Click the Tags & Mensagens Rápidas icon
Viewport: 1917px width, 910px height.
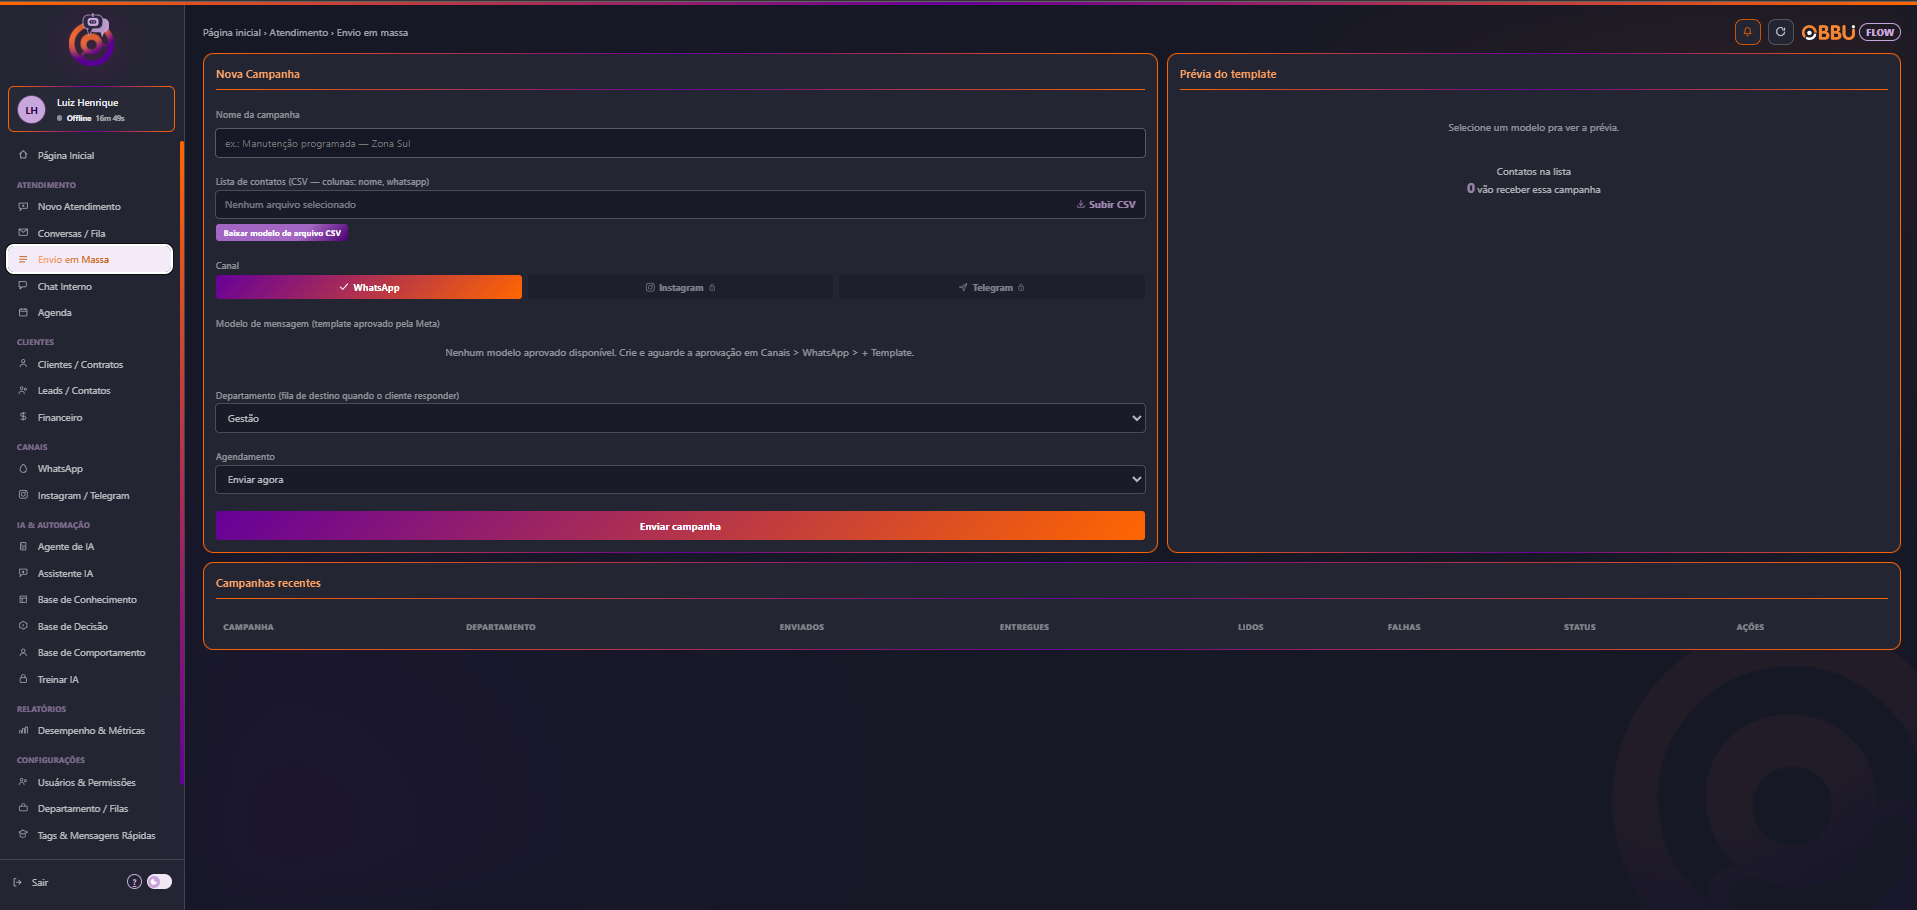tap(23, 835)
